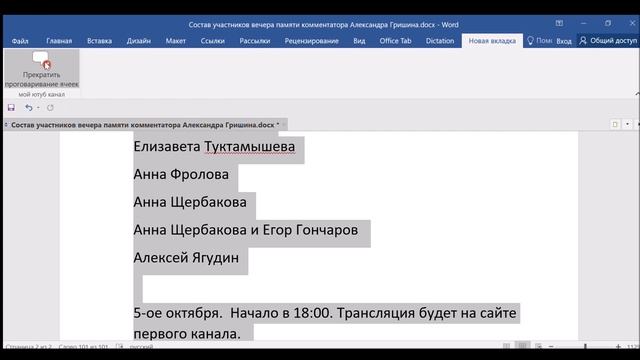Viewport: 640px width, 360px height.
Task: Click the new document tab icon on Office Tab bar
Action: 615,124
